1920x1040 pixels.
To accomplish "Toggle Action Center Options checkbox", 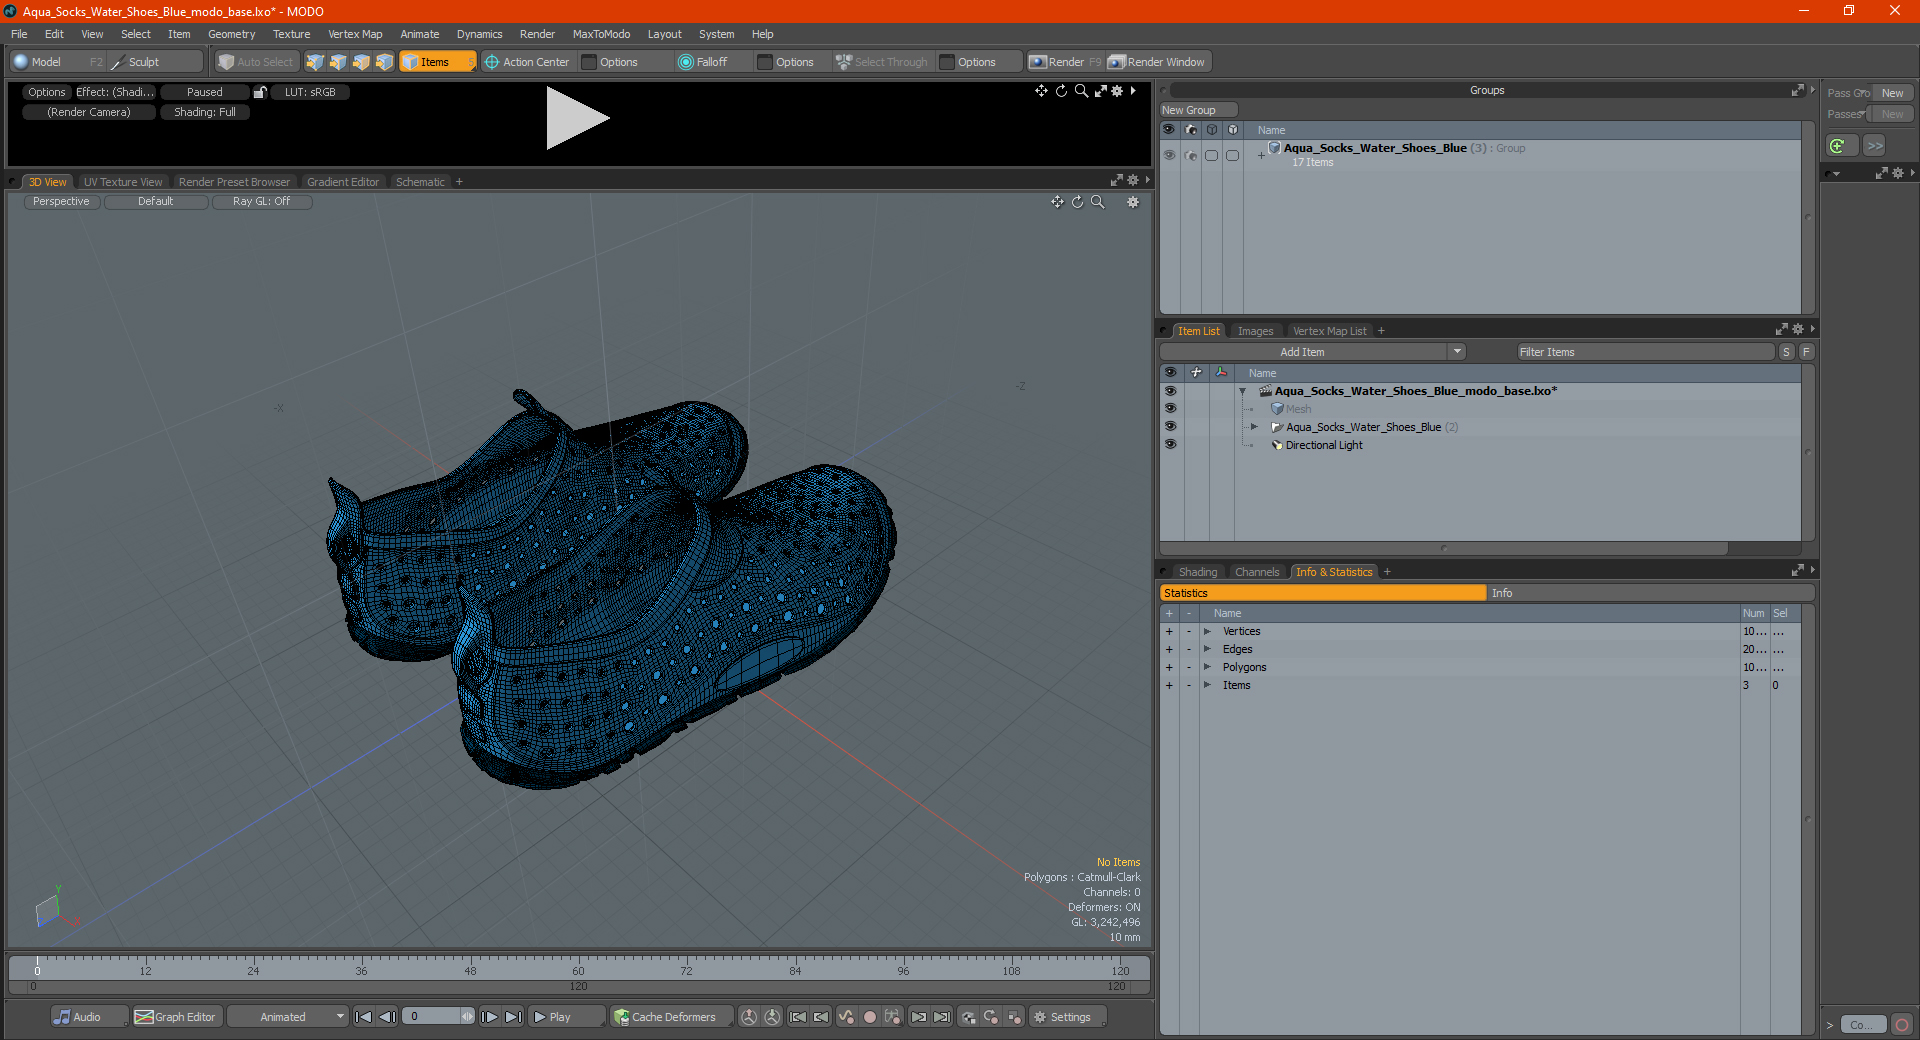I will [590, 62].
